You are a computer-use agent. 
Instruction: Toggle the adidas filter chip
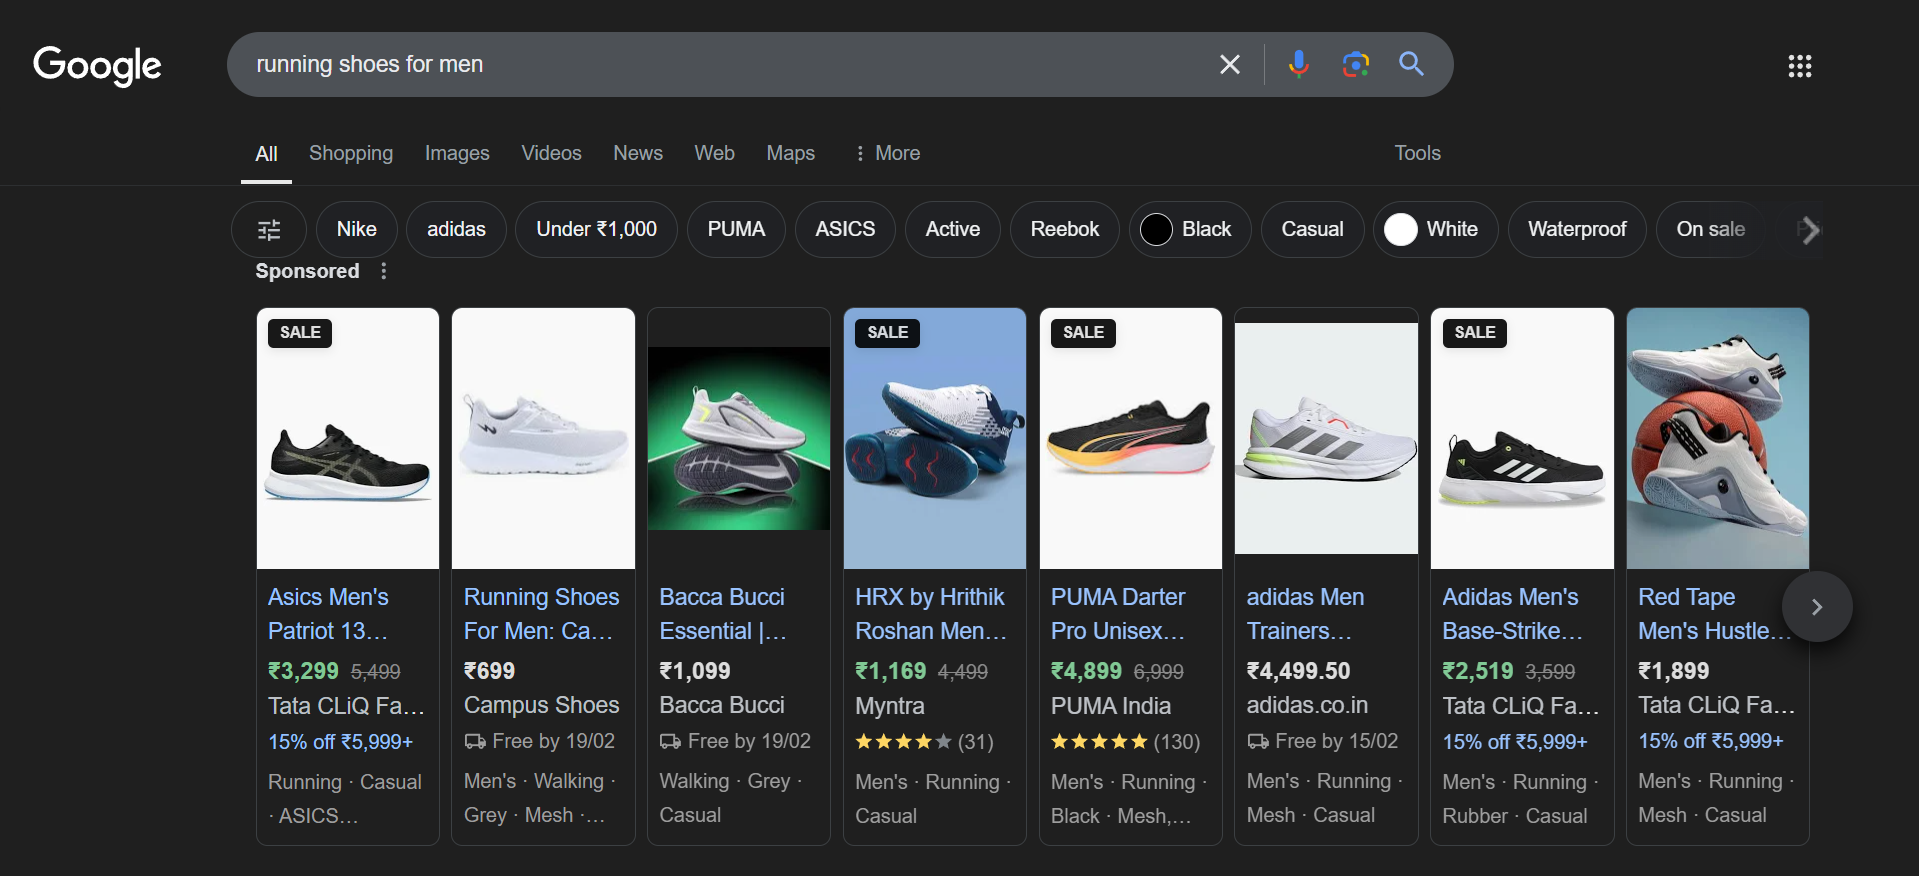(456, 229)
